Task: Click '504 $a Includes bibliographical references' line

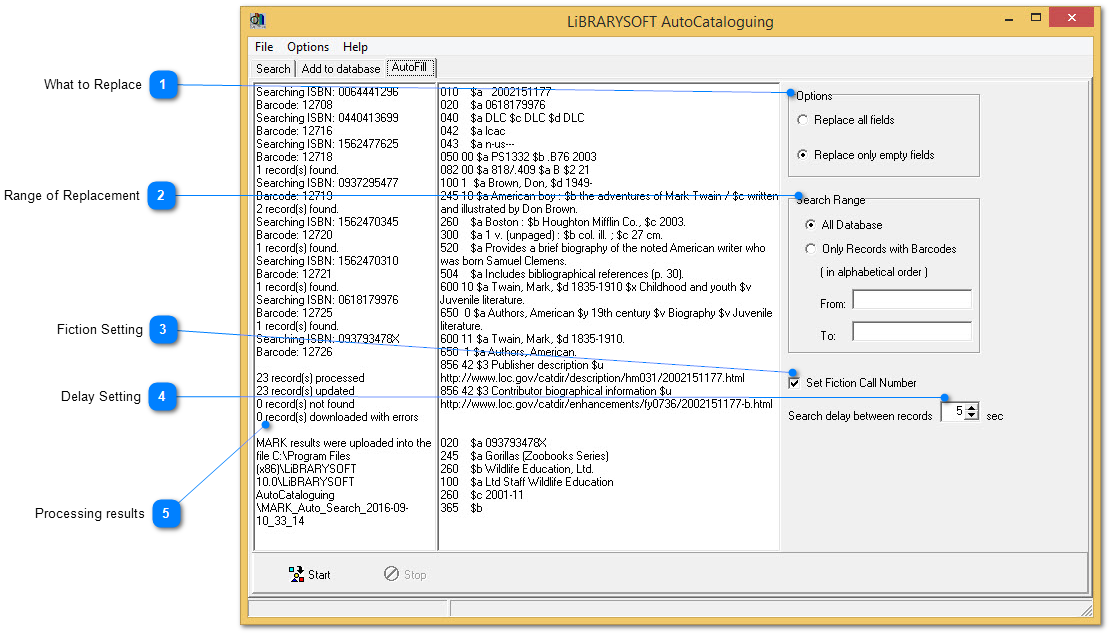Action: point(562,274)
